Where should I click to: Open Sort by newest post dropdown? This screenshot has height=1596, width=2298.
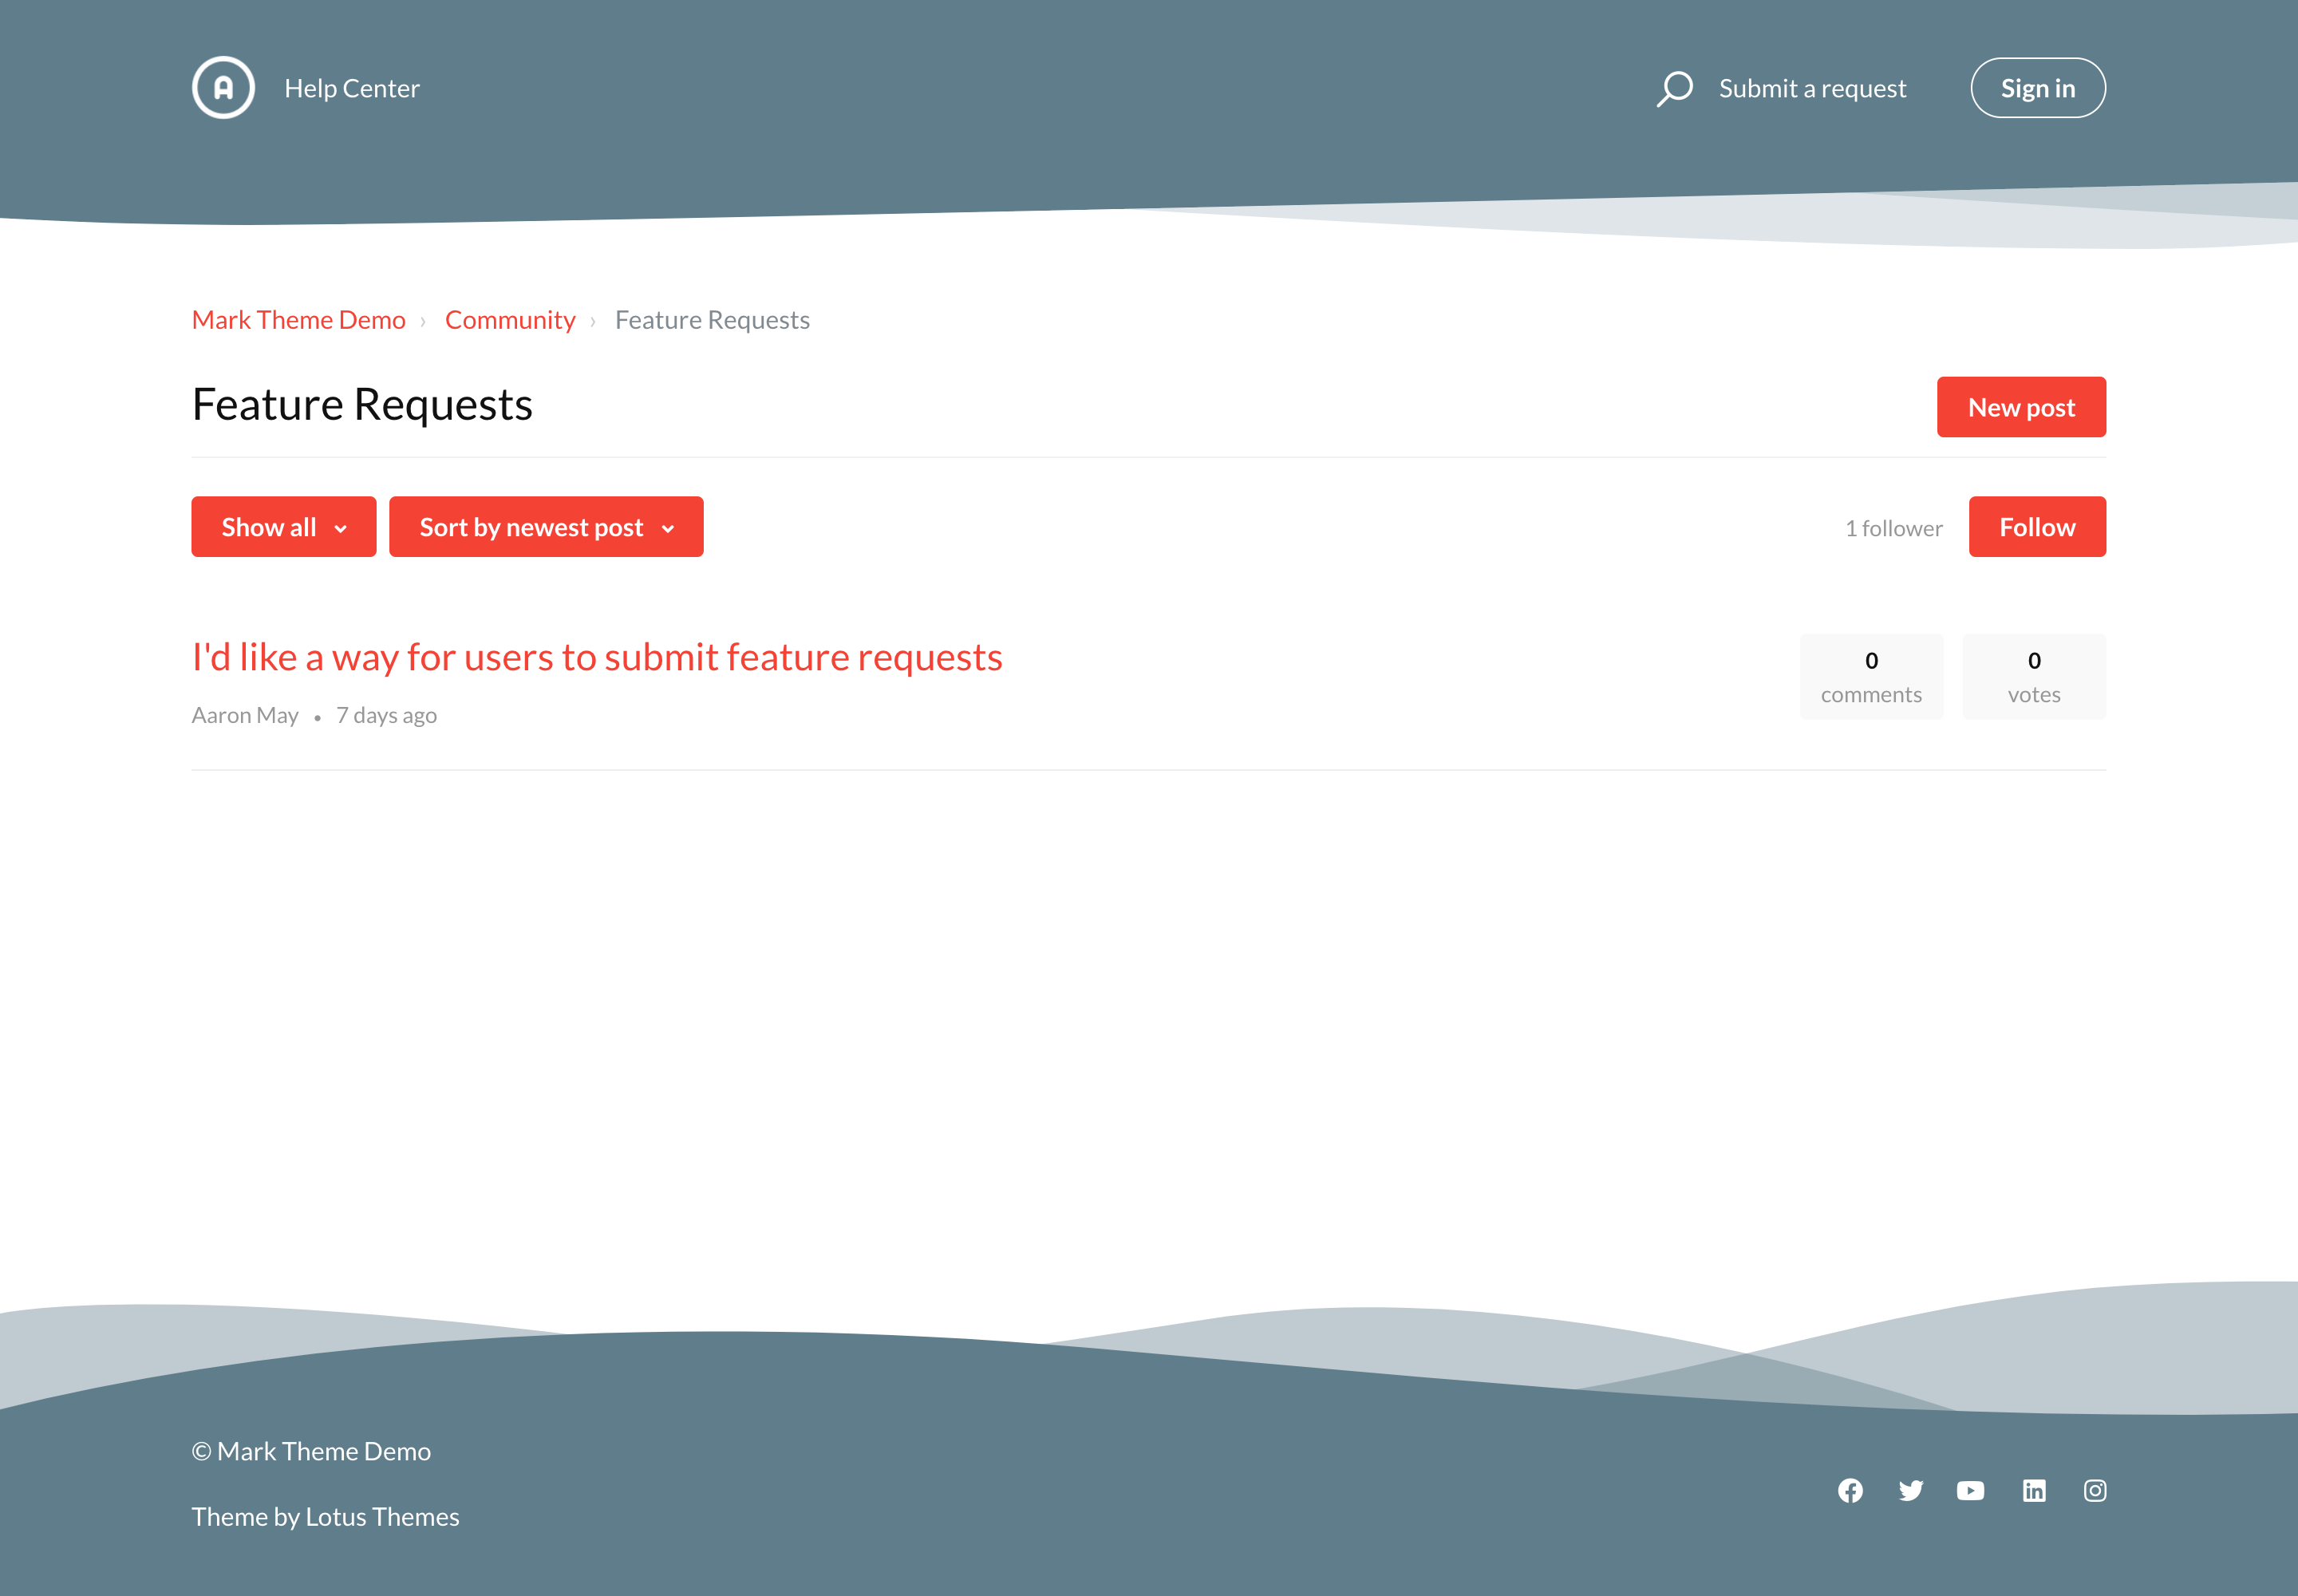tap(546, 527)
